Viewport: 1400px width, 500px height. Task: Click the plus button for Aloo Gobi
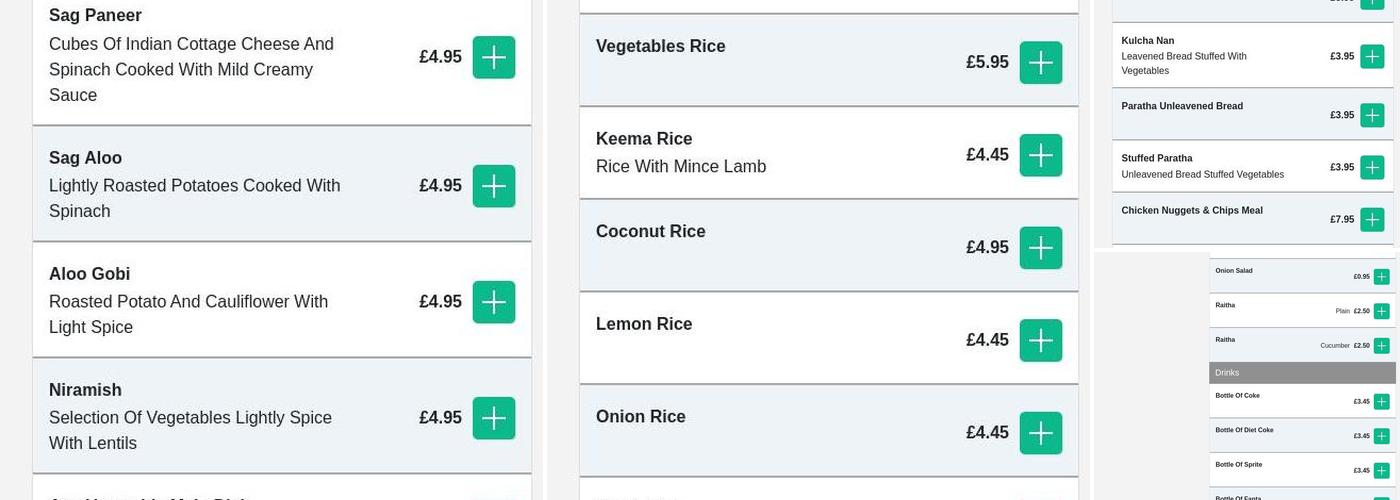(x=494, y=302)
